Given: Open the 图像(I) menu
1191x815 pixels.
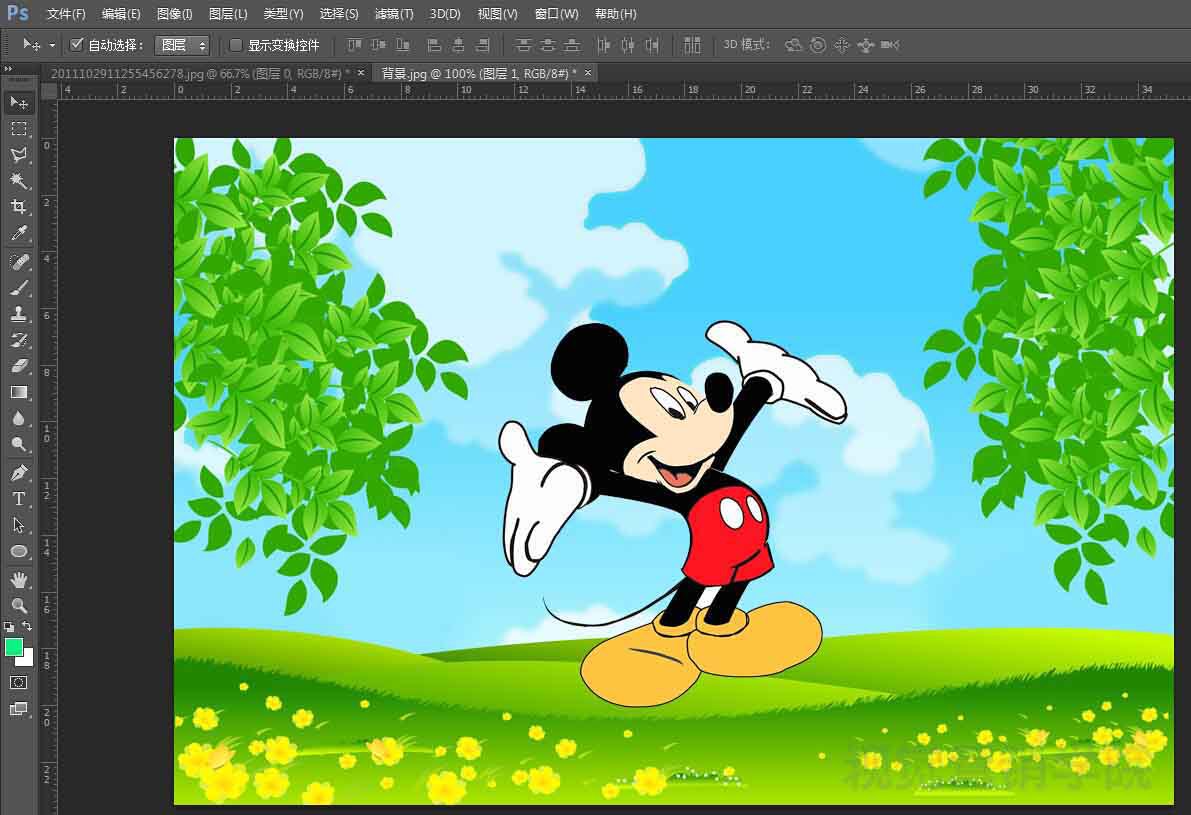Looking at the screenshot, I should pyautogui.click(x=175, y=14).
